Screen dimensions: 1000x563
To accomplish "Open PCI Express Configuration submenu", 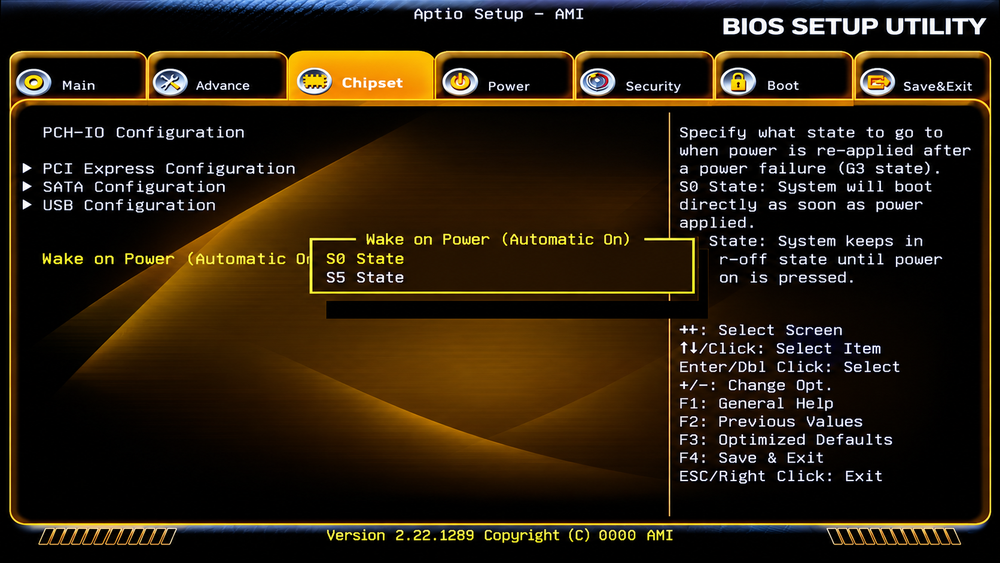I will [x=169, y=168].
